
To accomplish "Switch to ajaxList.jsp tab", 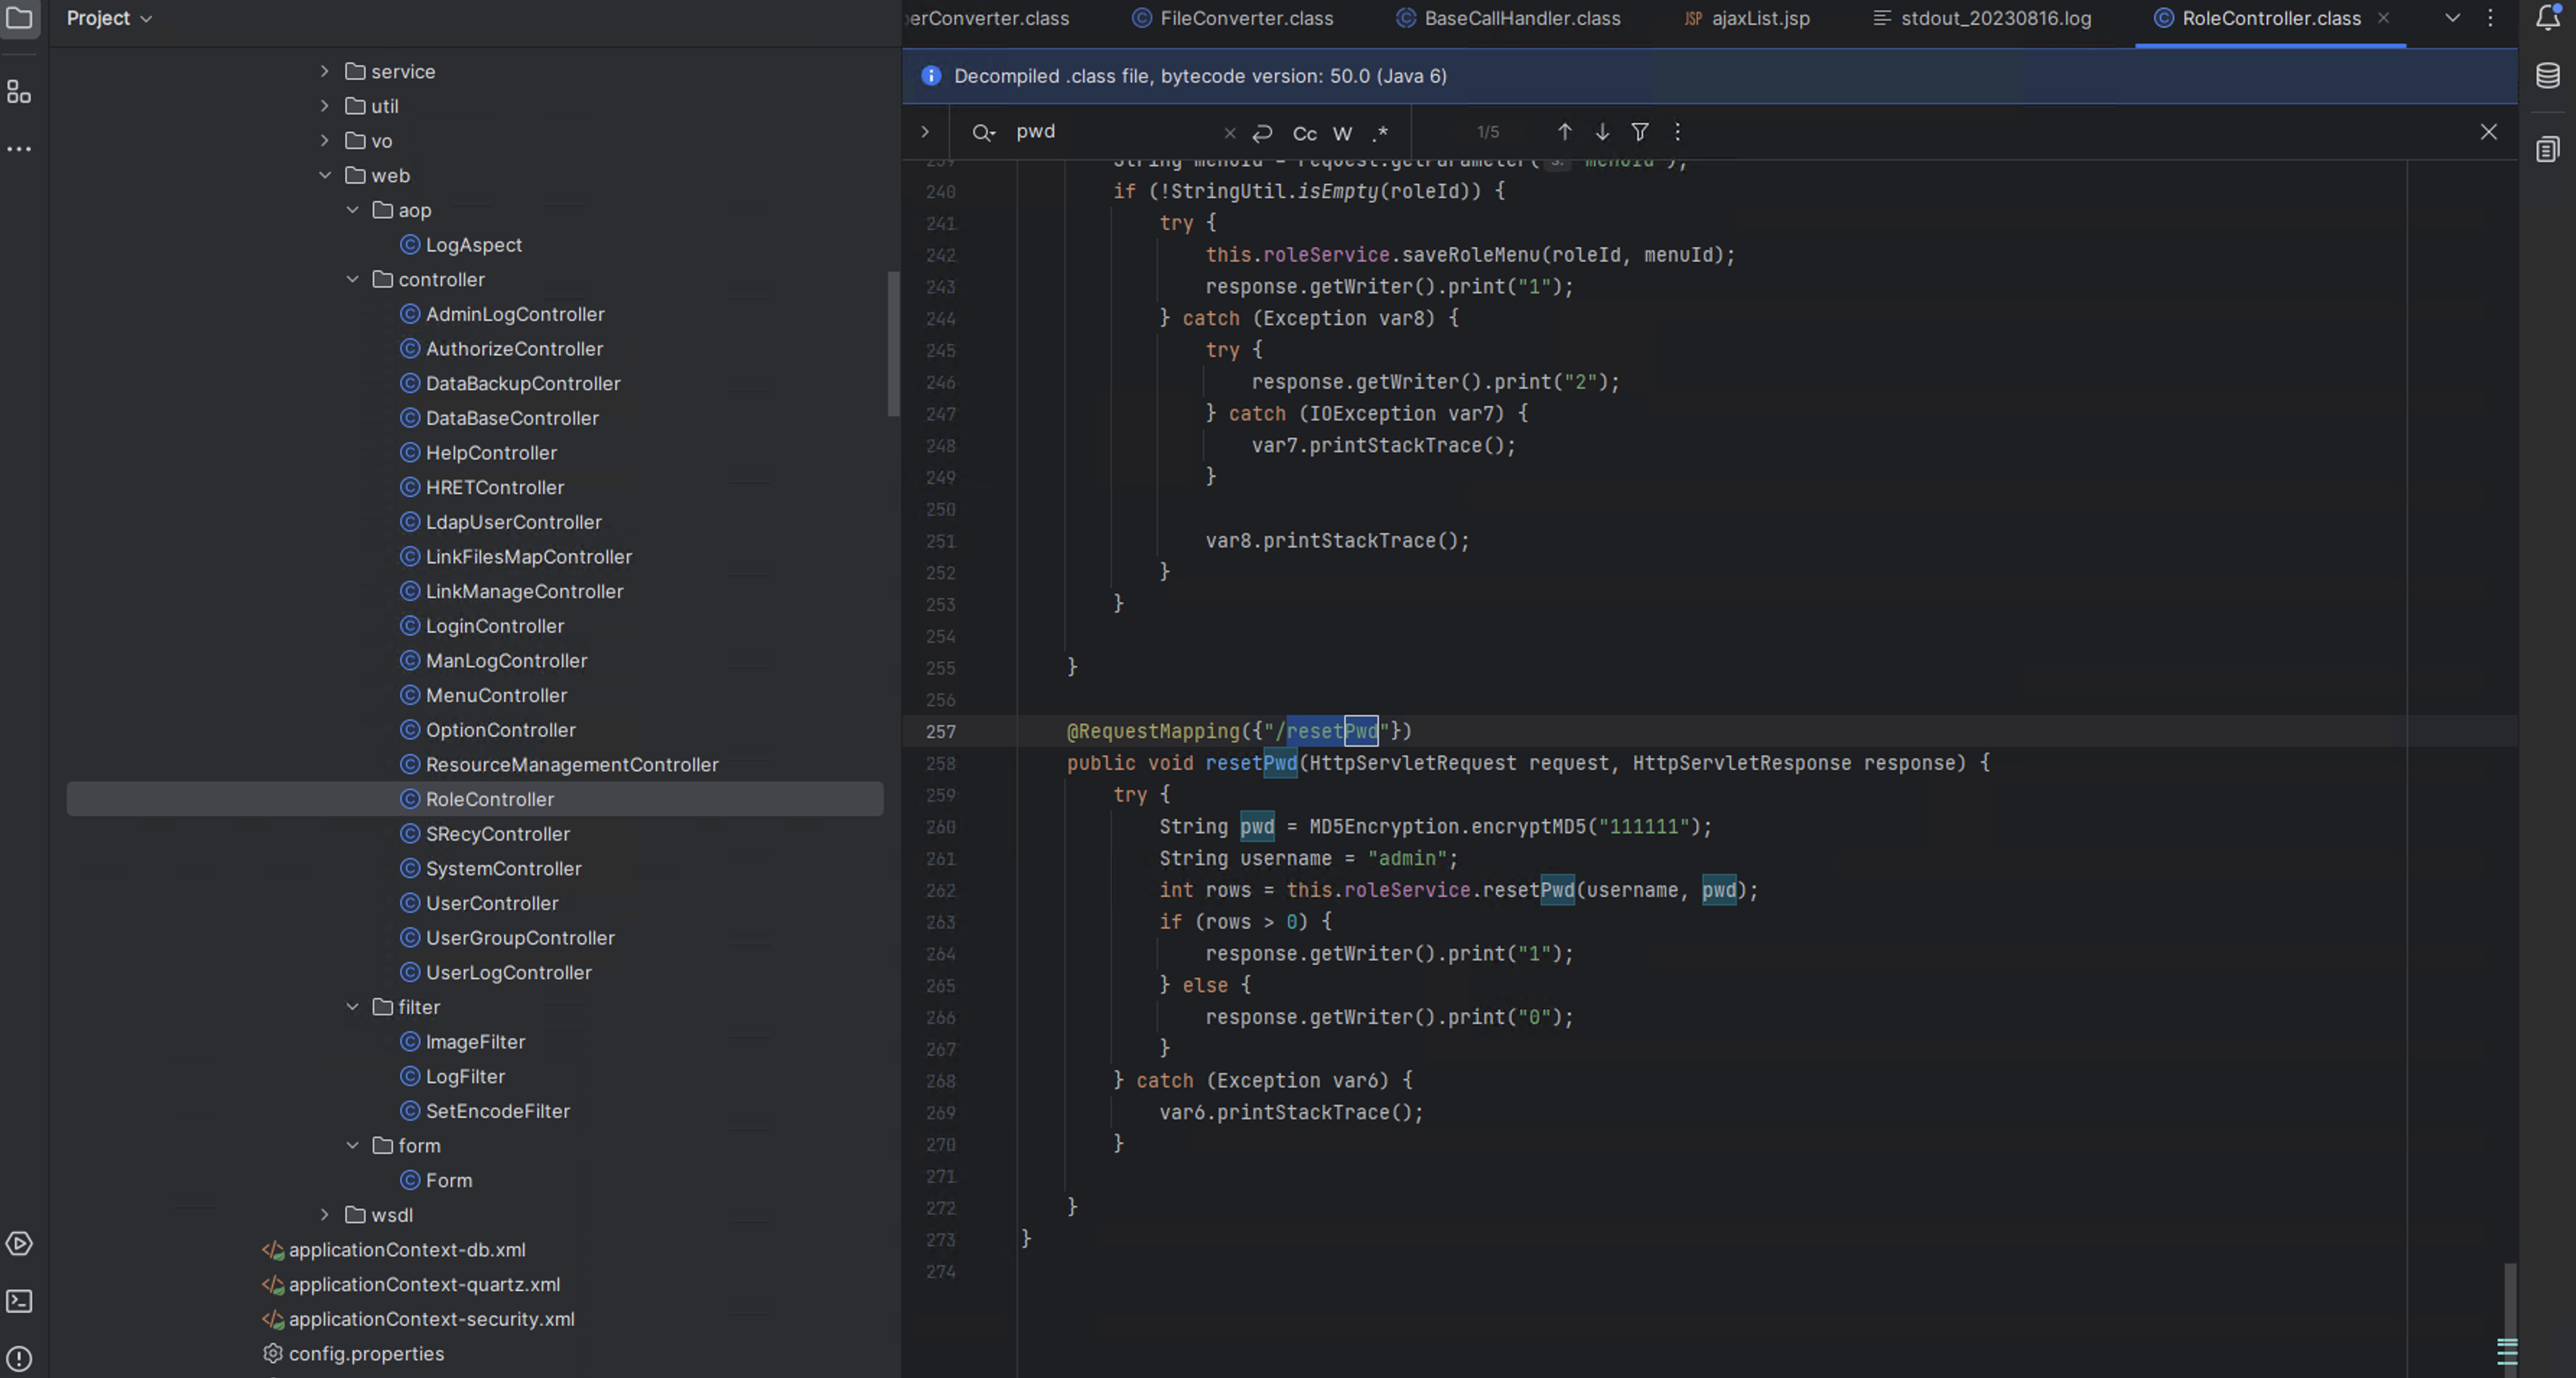I will [x=1746, y=18].
